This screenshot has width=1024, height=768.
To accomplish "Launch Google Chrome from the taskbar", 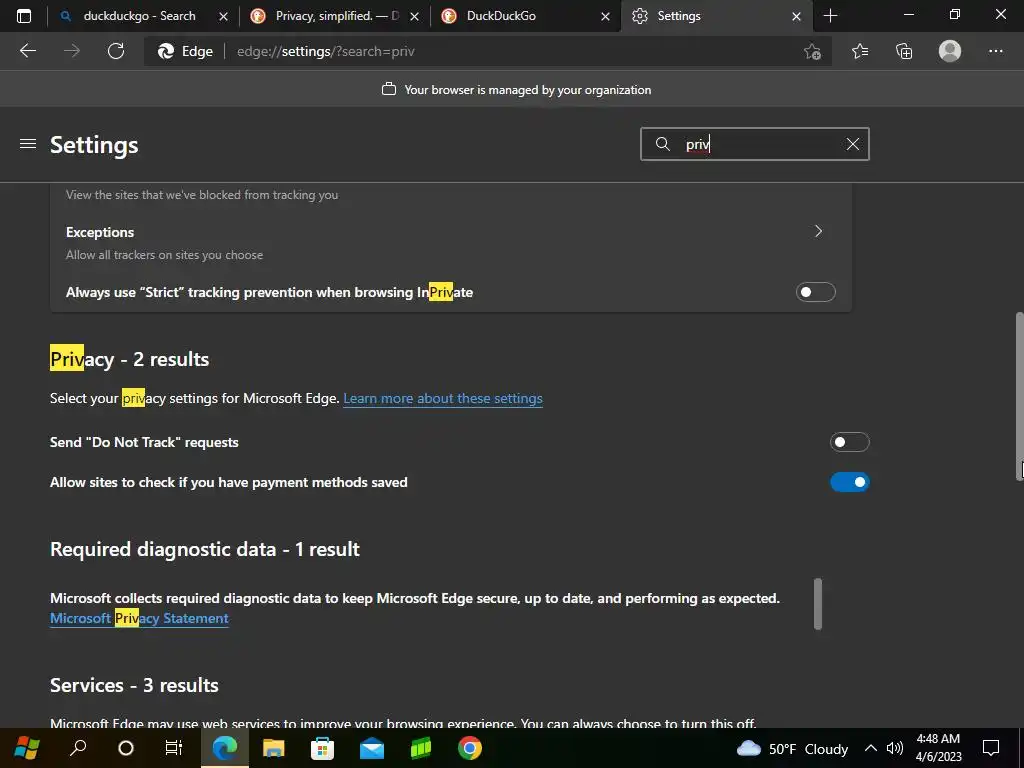I will coord(470,748).
